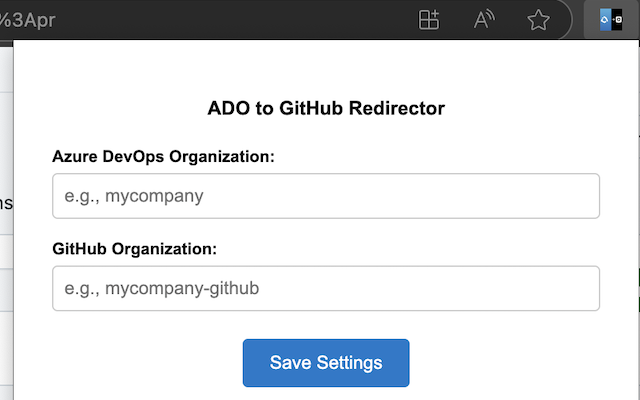This screenshot has width=640, height=400.
Task: Click the install app icon in address bar
Action: pos(429,20)
